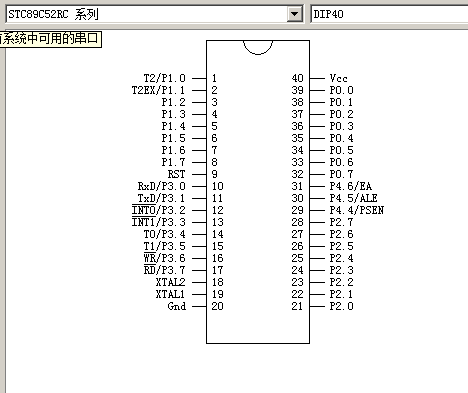Click pin number 20 inside the chip

[218, 306]
